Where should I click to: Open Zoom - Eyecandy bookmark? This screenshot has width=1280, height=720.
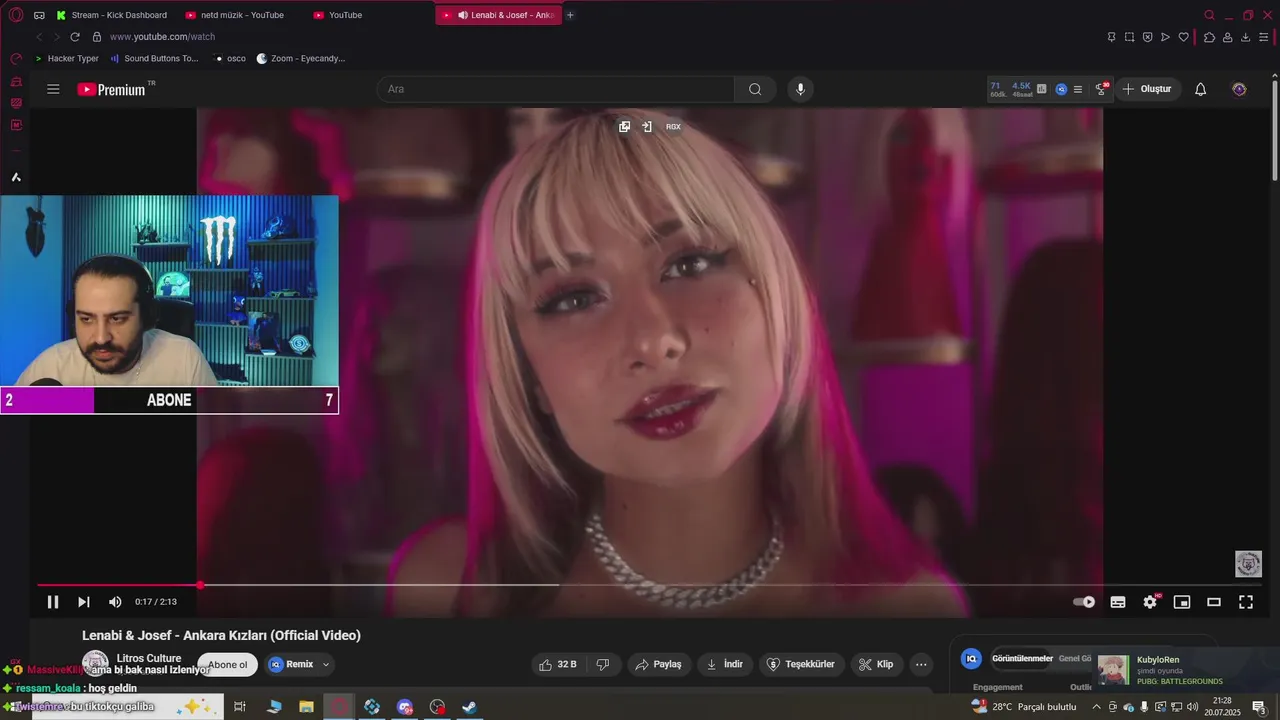[301, 59]
